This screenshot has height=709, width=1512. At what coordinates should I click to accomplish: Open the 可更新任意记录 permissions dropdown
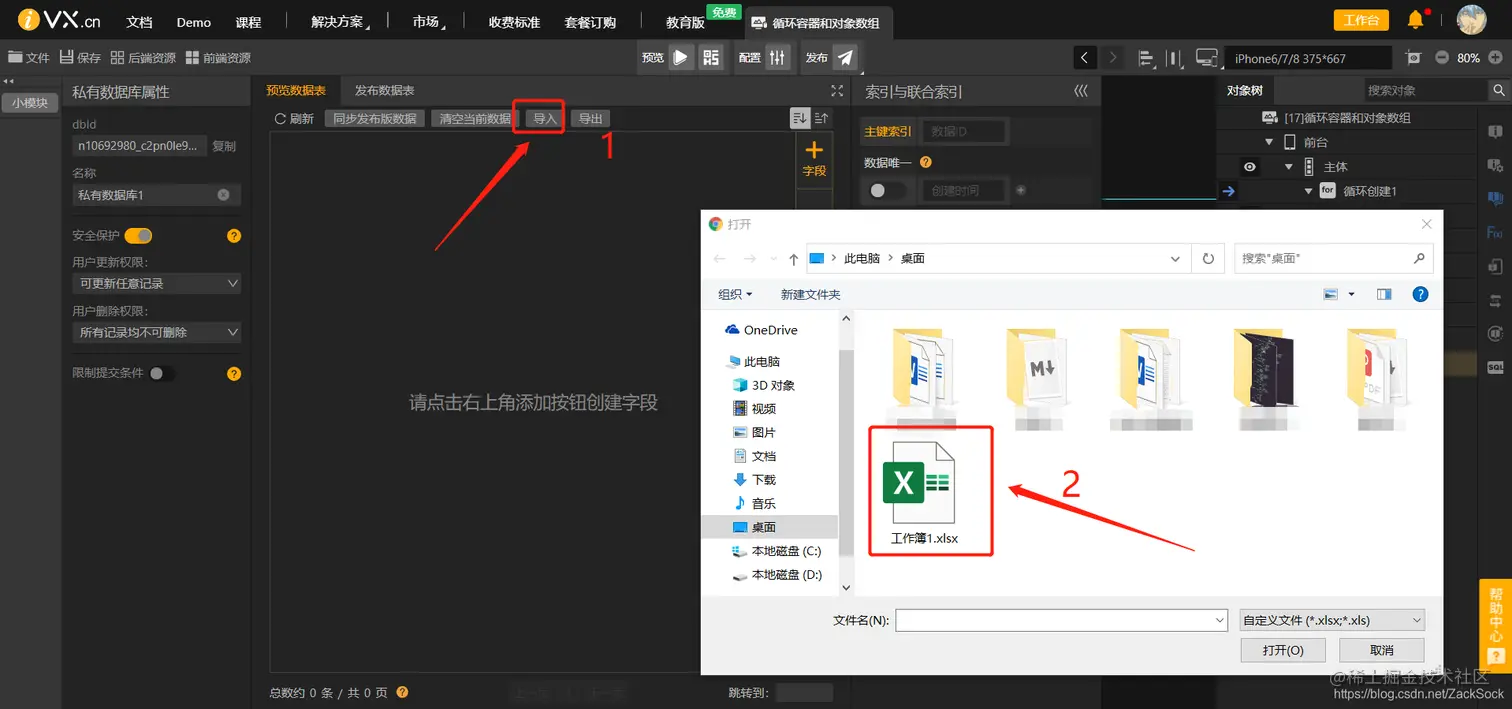156,283
